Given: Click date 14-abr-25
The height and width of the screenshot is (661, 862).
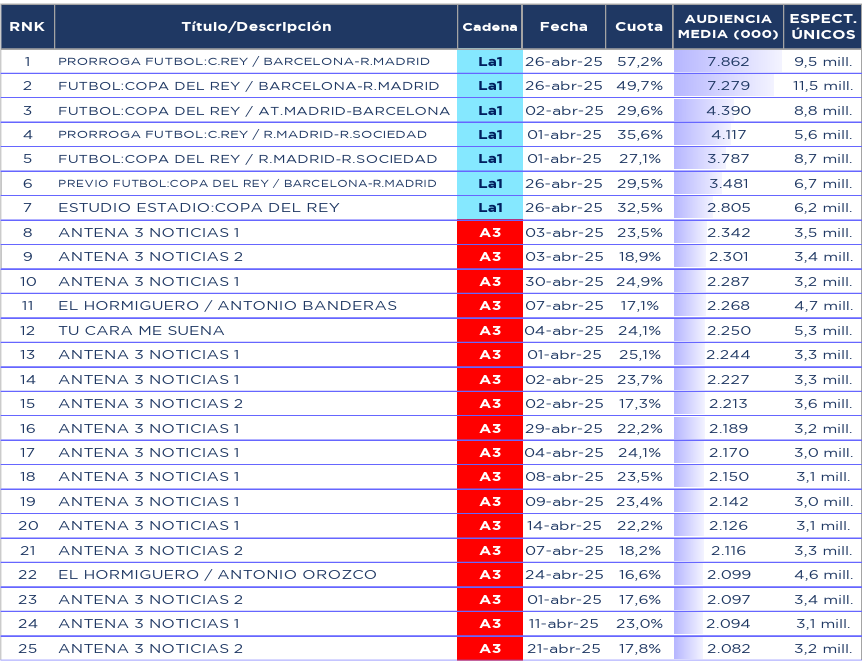Looking at the screenshot, I should [564, 526].
